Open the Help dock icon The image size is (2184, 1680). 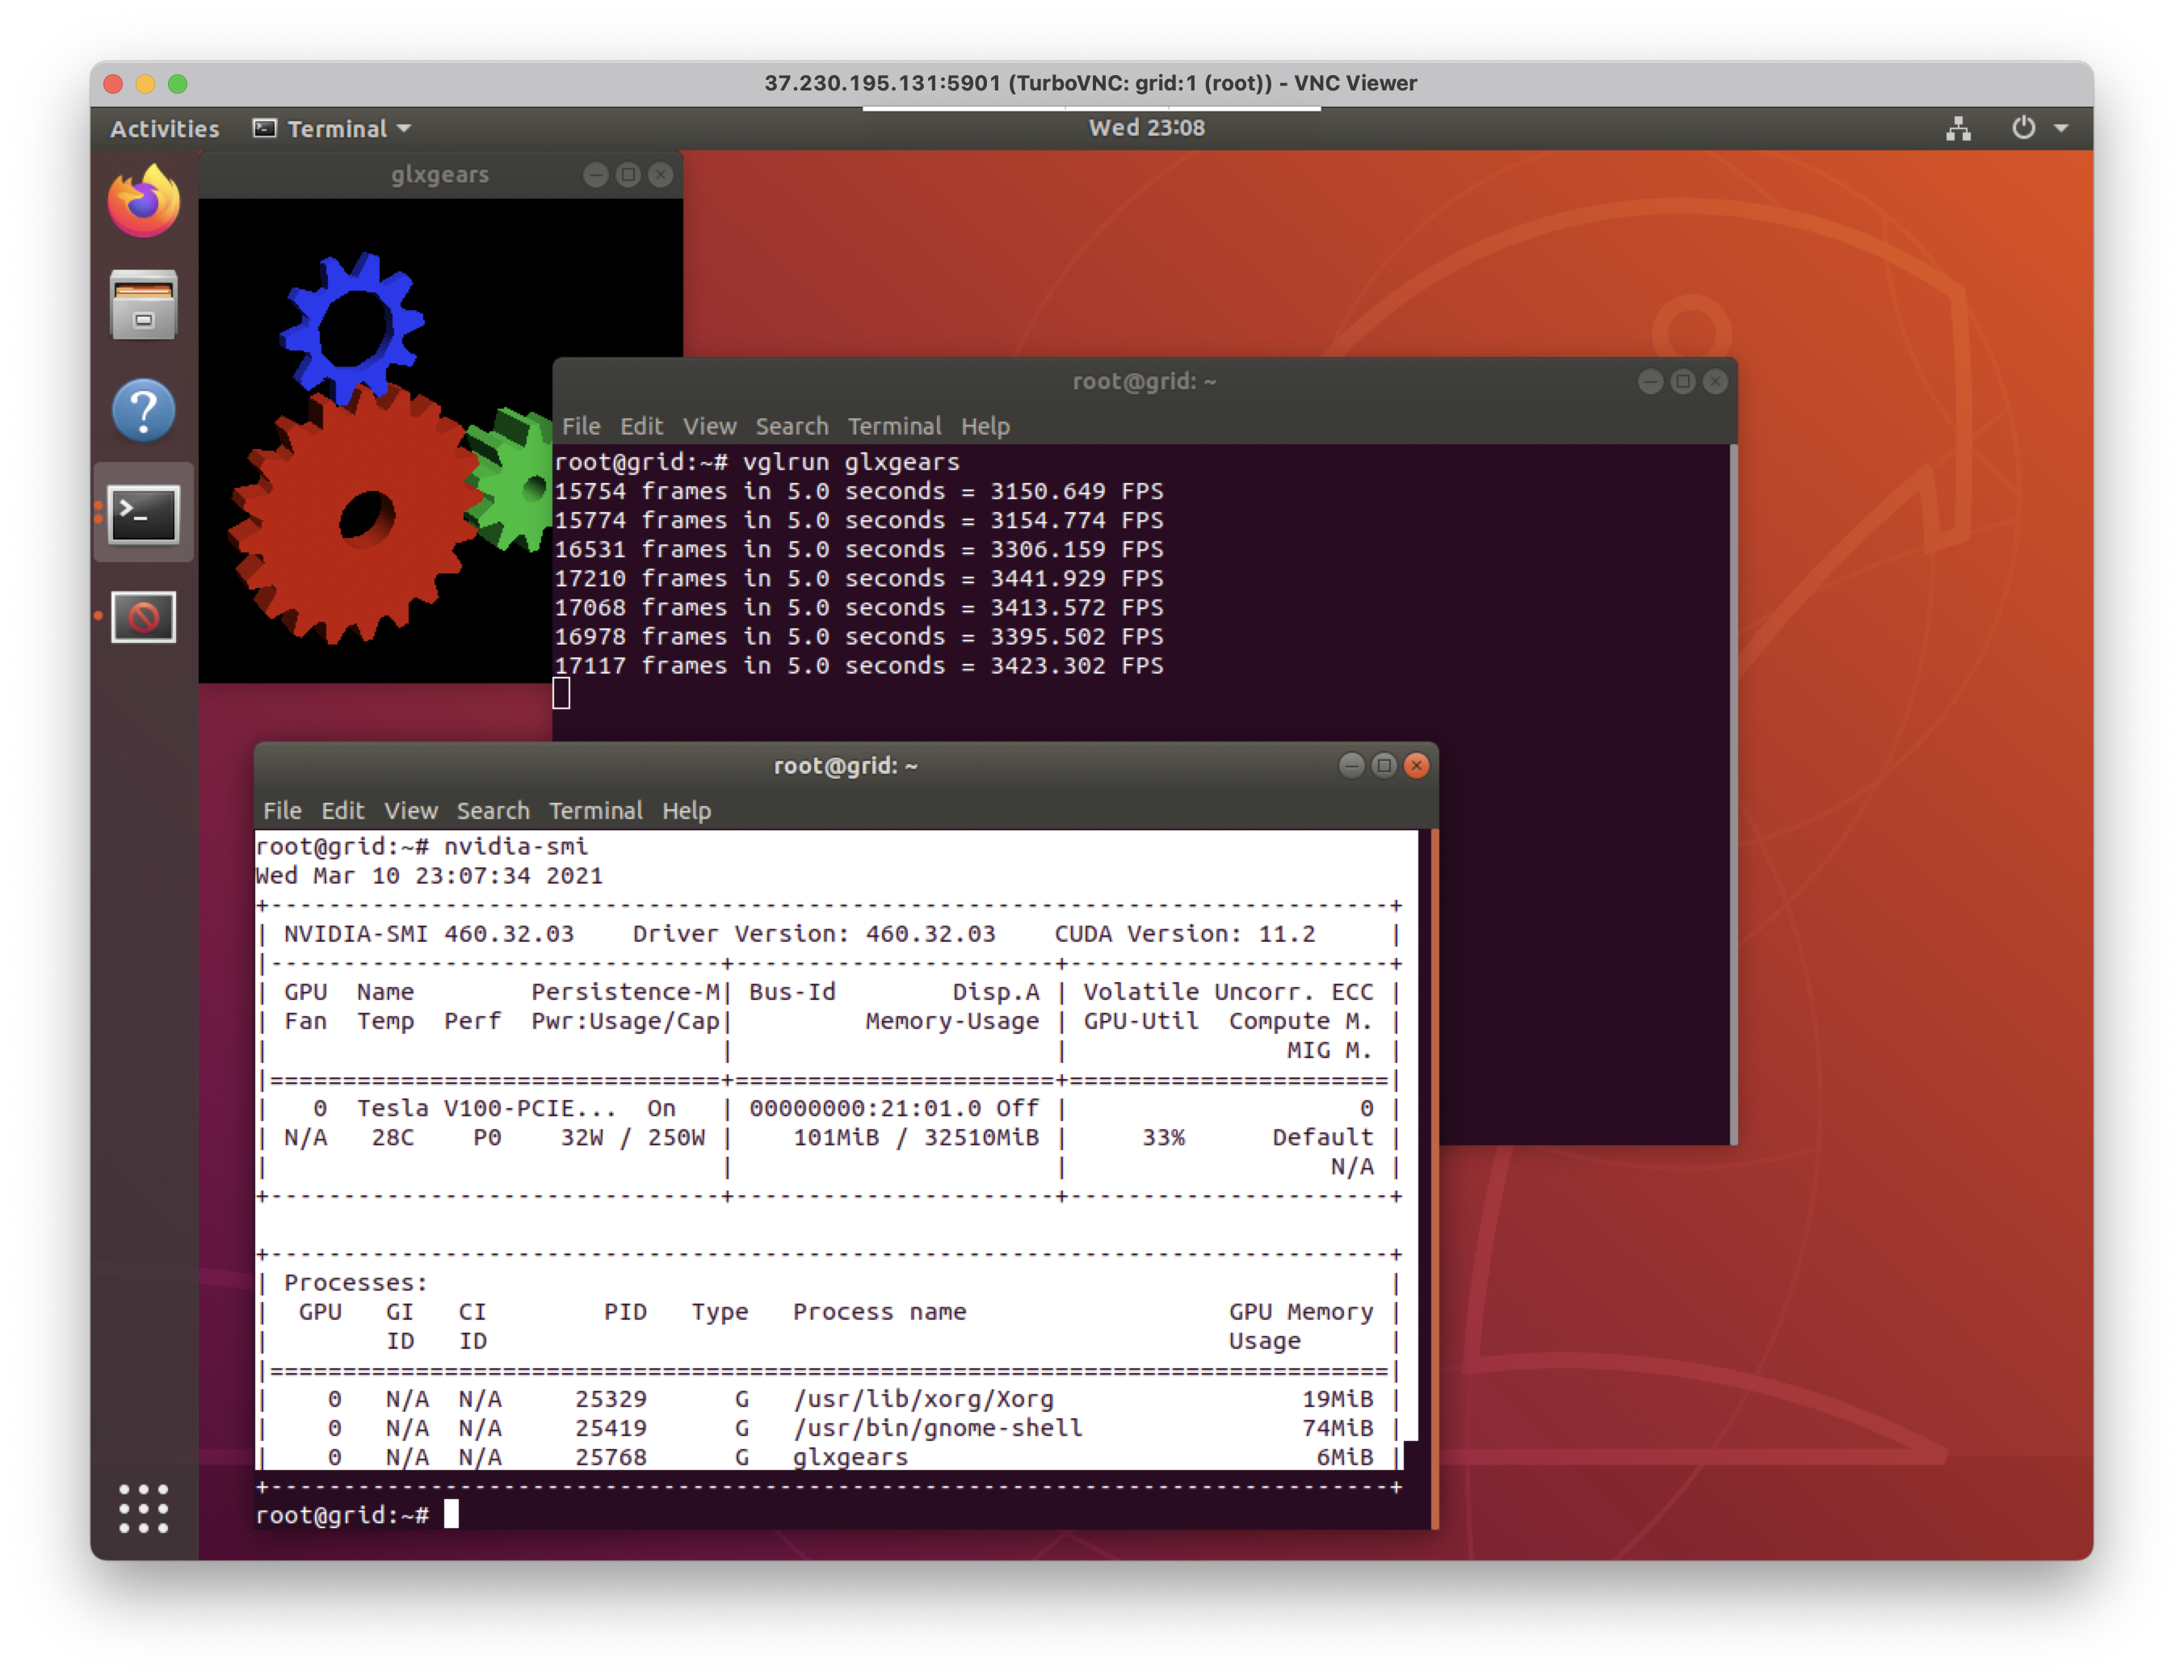pyautogui.click(x=144, y=410)
